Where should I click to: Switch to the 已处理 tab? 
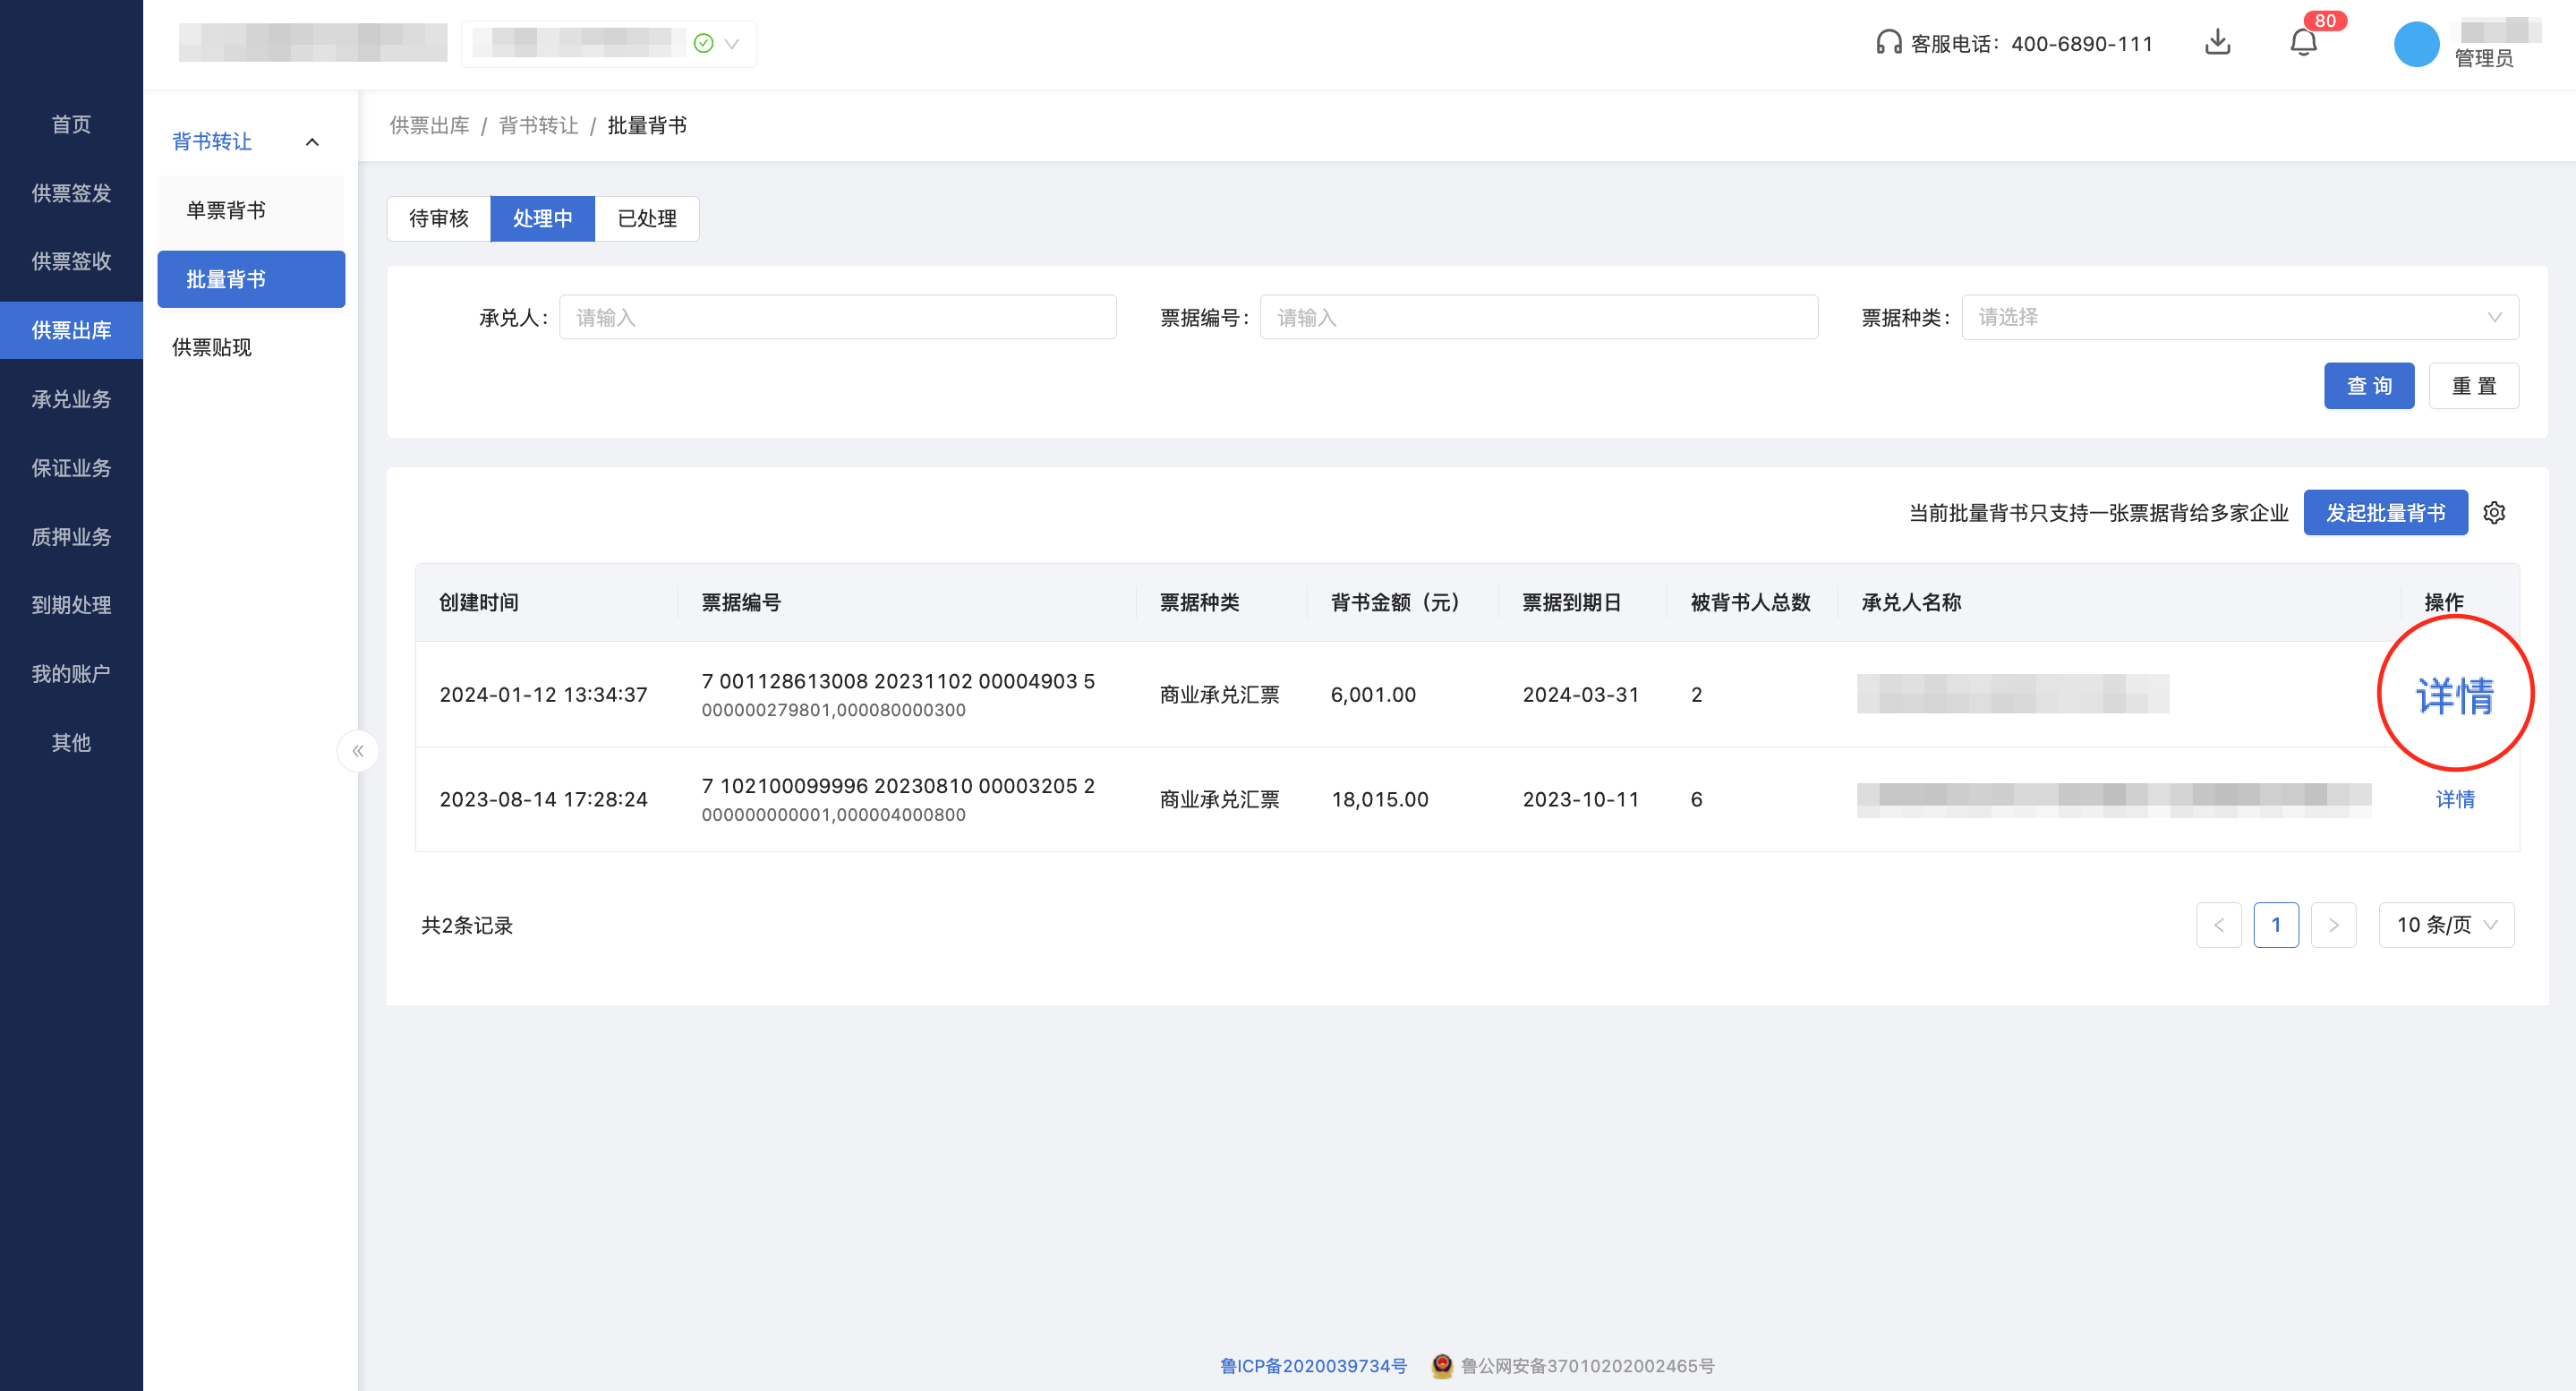646,218
